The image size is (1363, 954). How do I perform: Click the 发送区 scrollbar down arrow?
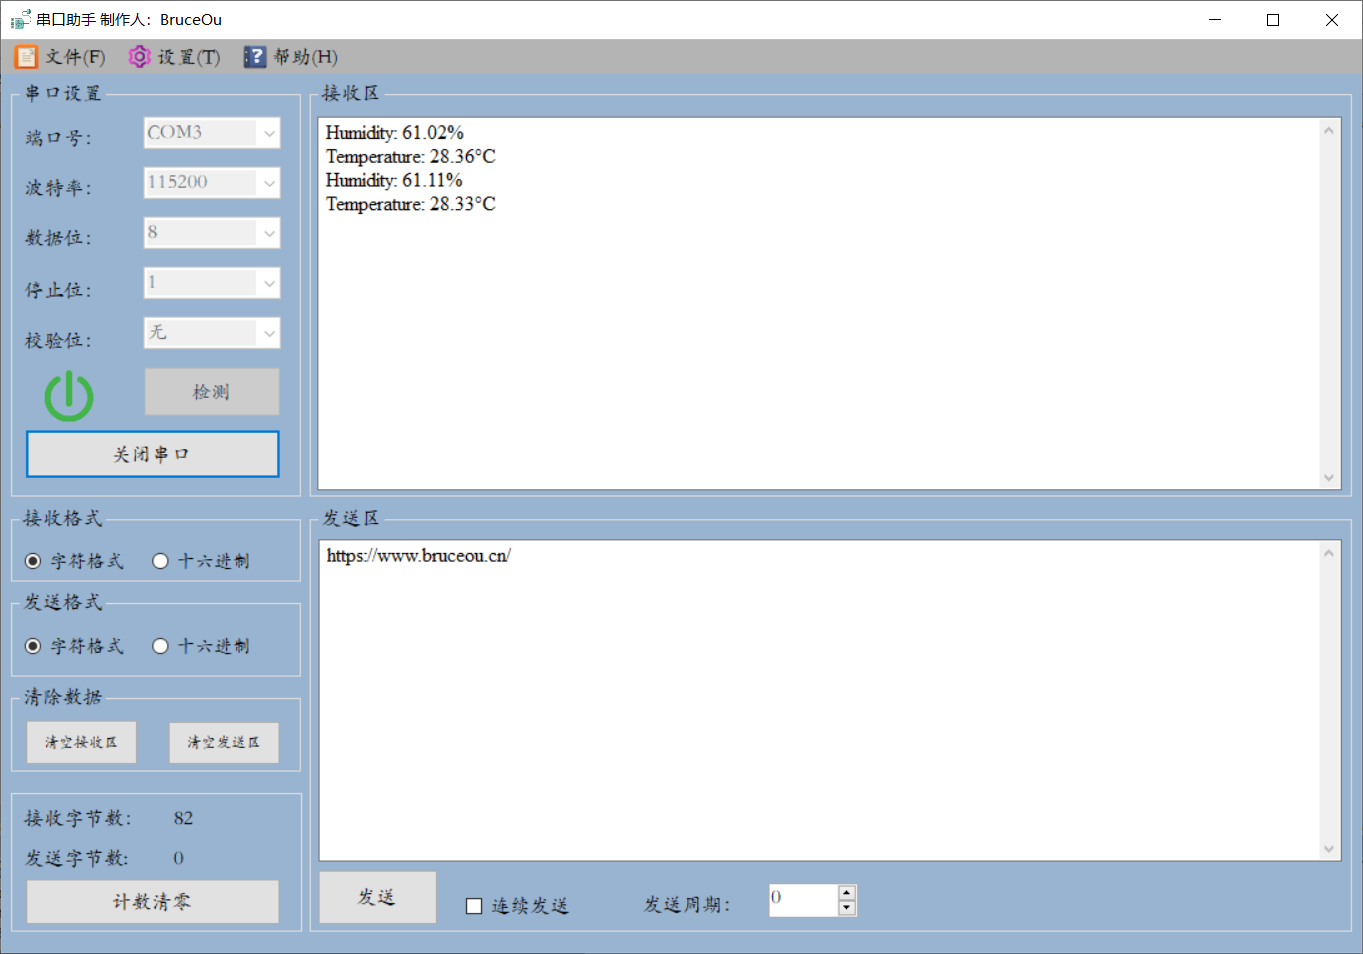coord(1329,849)
